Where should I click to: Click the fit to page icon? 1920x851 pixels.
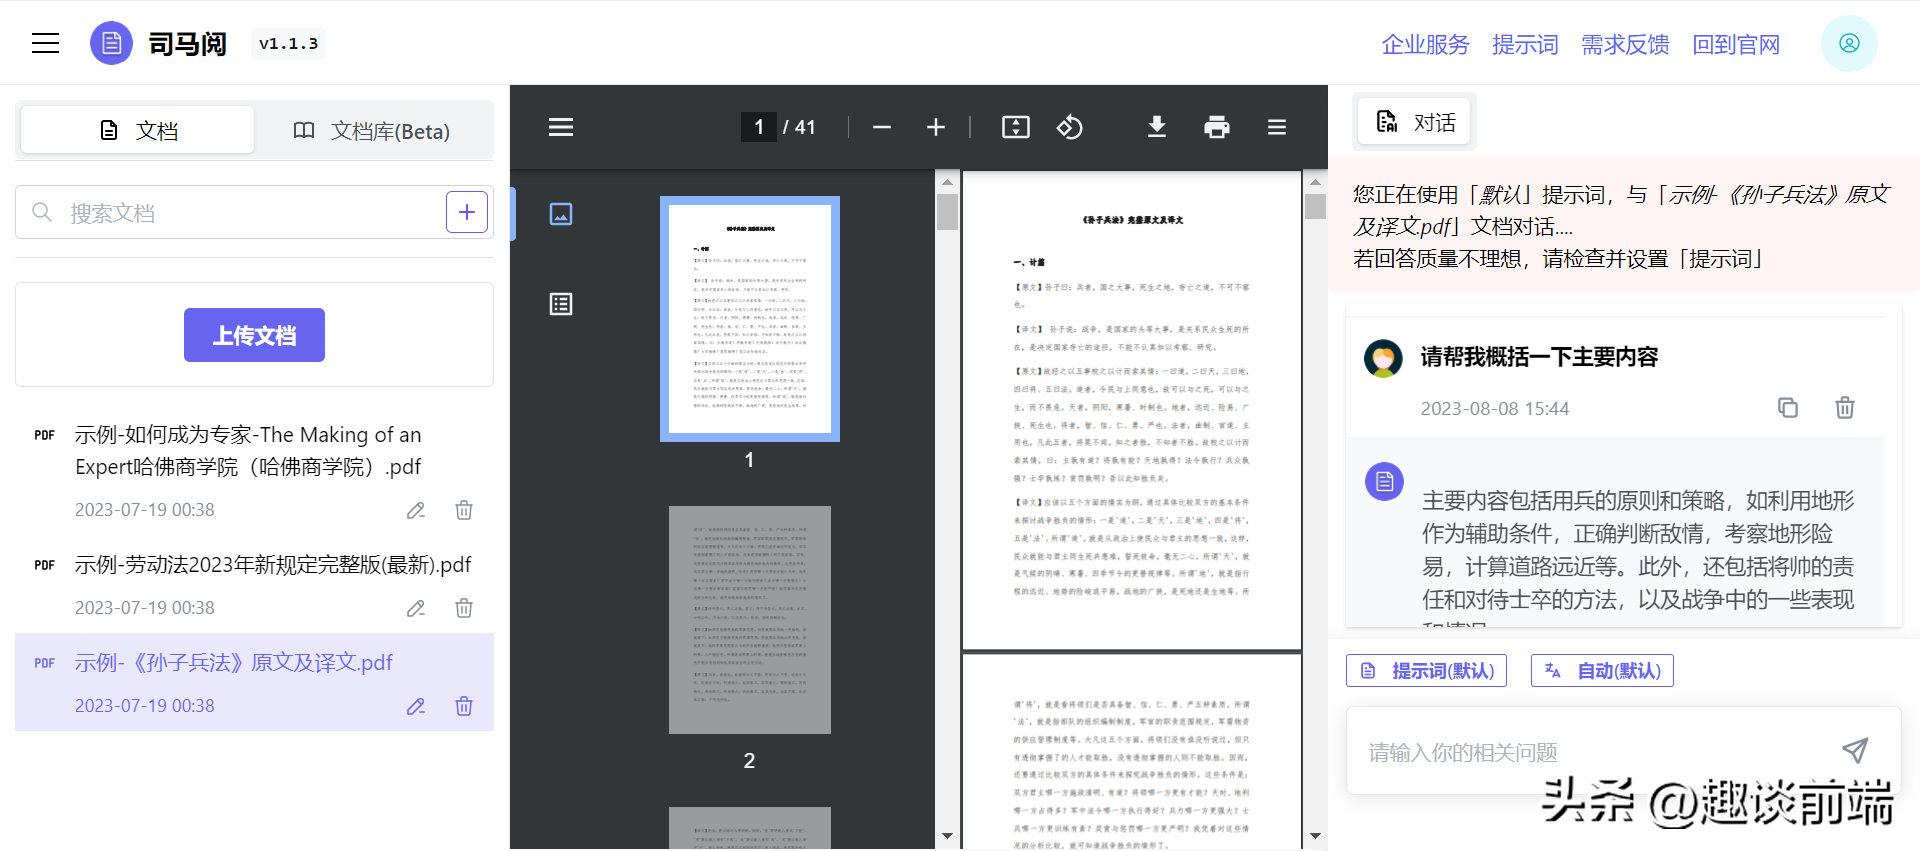[1016, 127]
